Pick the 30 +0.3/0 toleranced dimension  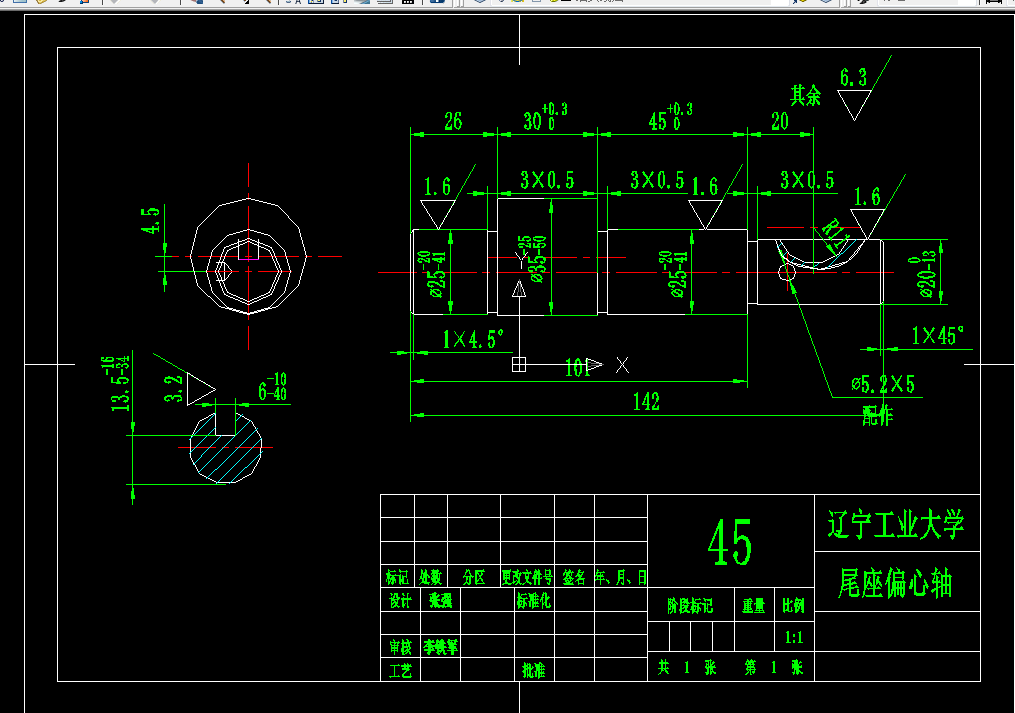tap(545, 117)
